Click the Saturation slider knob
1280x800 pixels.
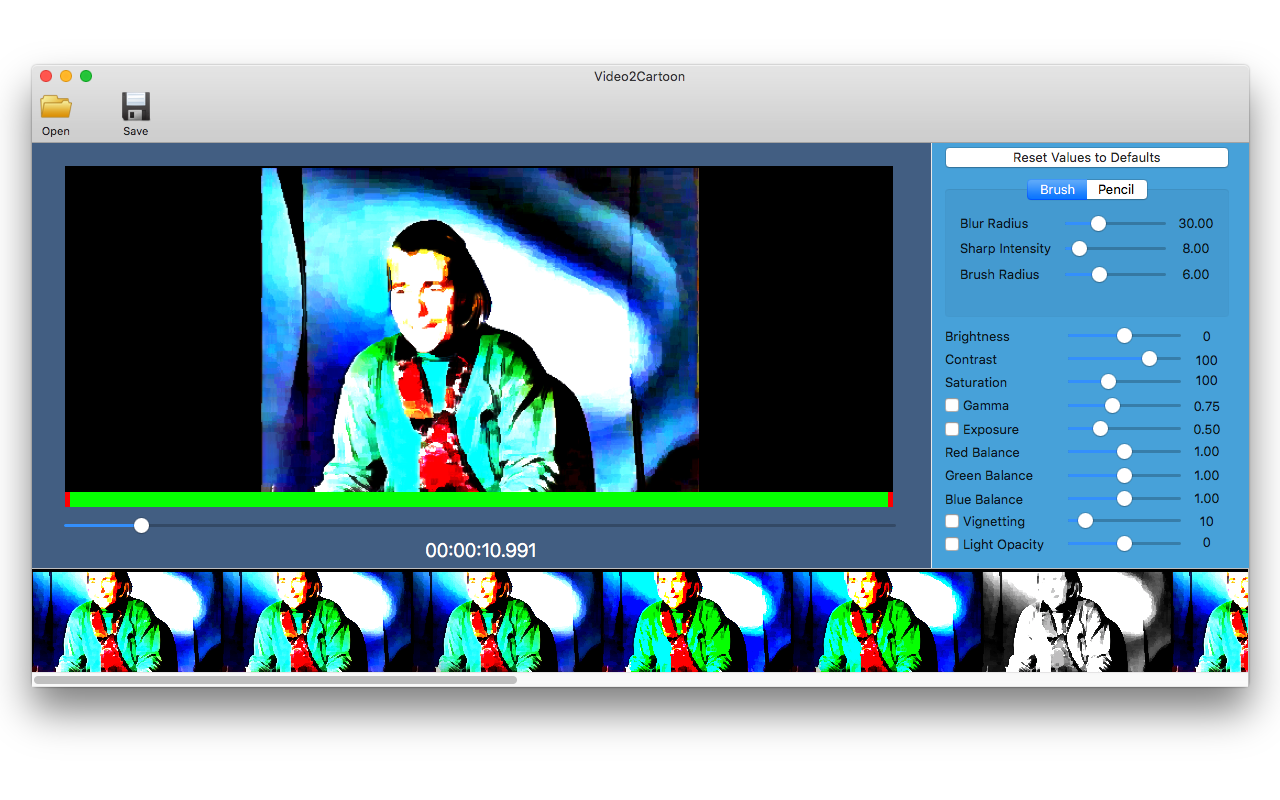[x=1108, y=382]
